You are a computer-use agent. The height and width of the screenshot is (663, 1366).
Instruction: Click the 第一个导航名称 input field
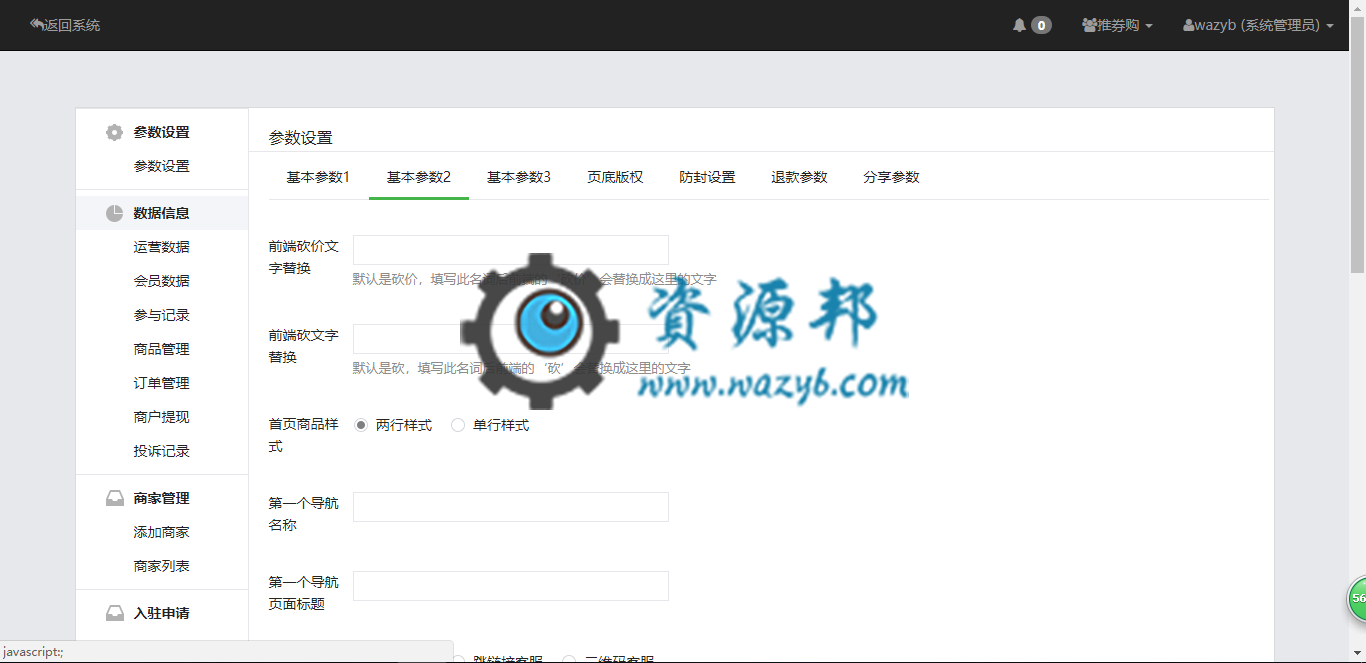(x=511, y=507)
